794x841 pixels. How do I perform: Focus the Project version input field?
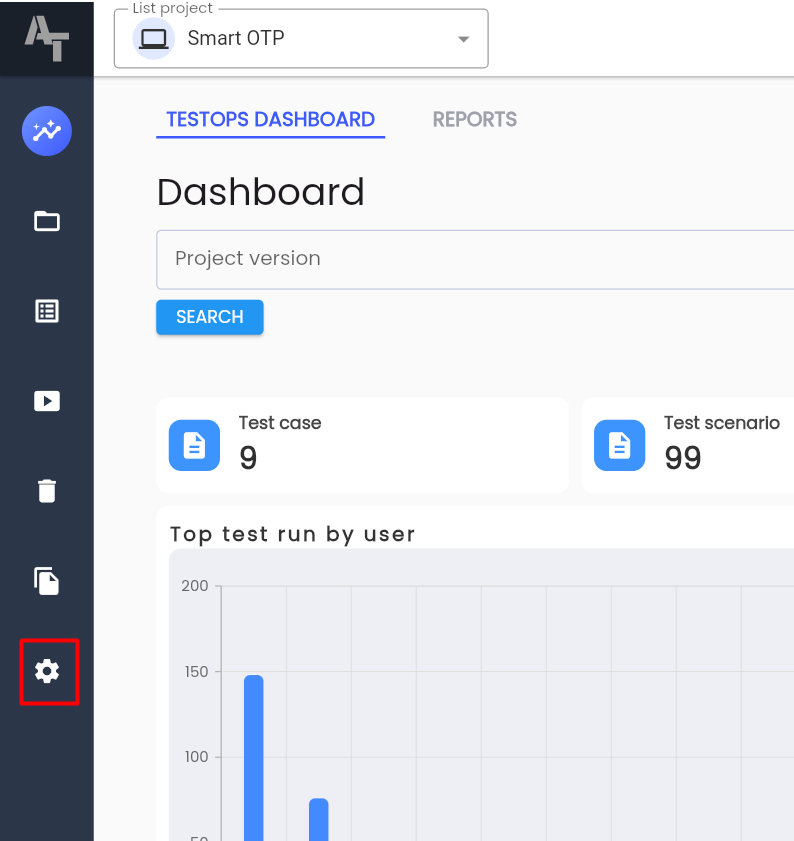click(475, 260)
